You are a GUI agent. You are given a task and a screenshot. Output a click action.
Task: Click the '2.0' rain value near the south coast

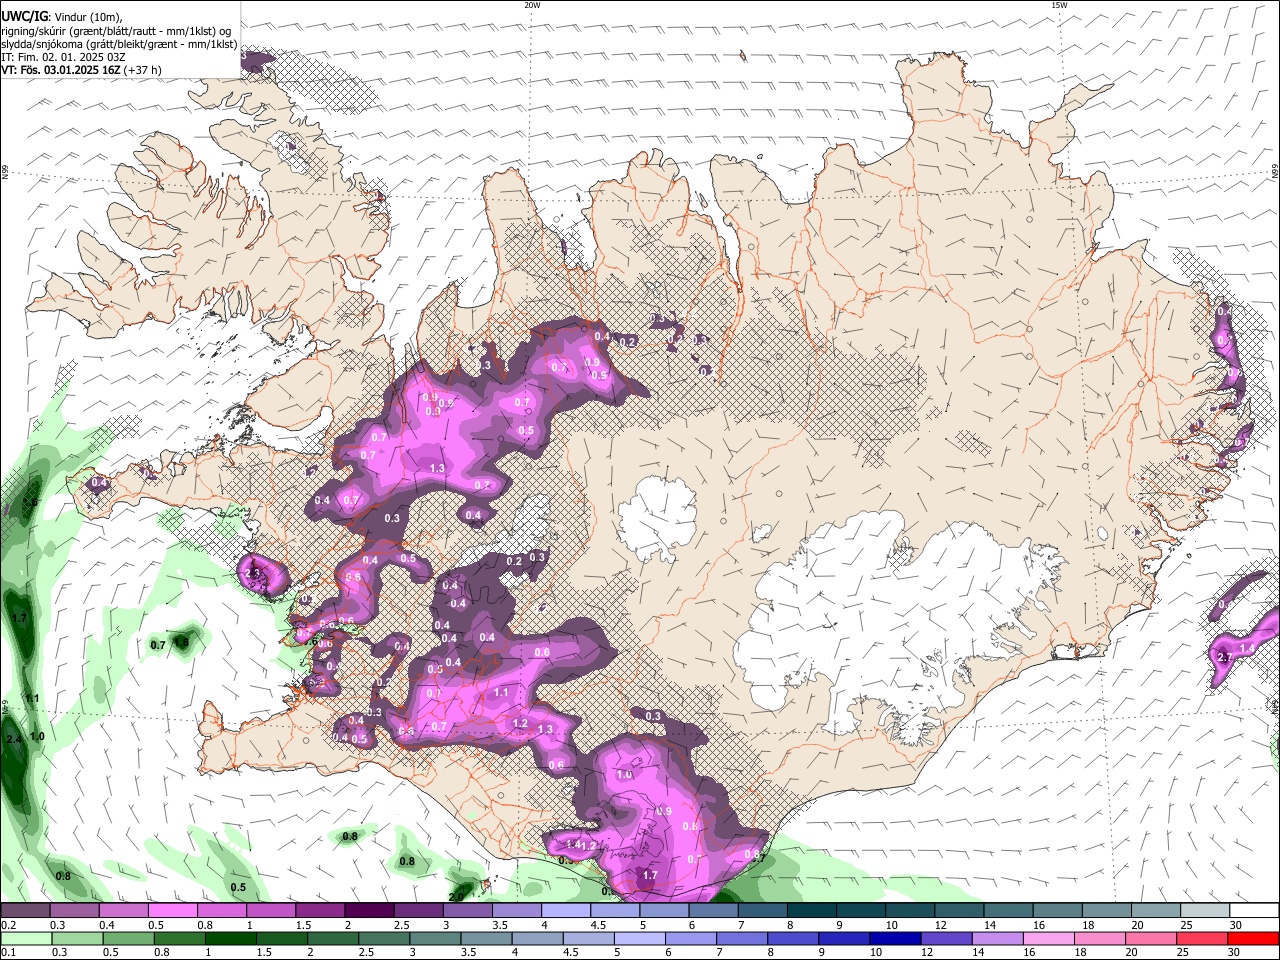(x=458, y=897)
